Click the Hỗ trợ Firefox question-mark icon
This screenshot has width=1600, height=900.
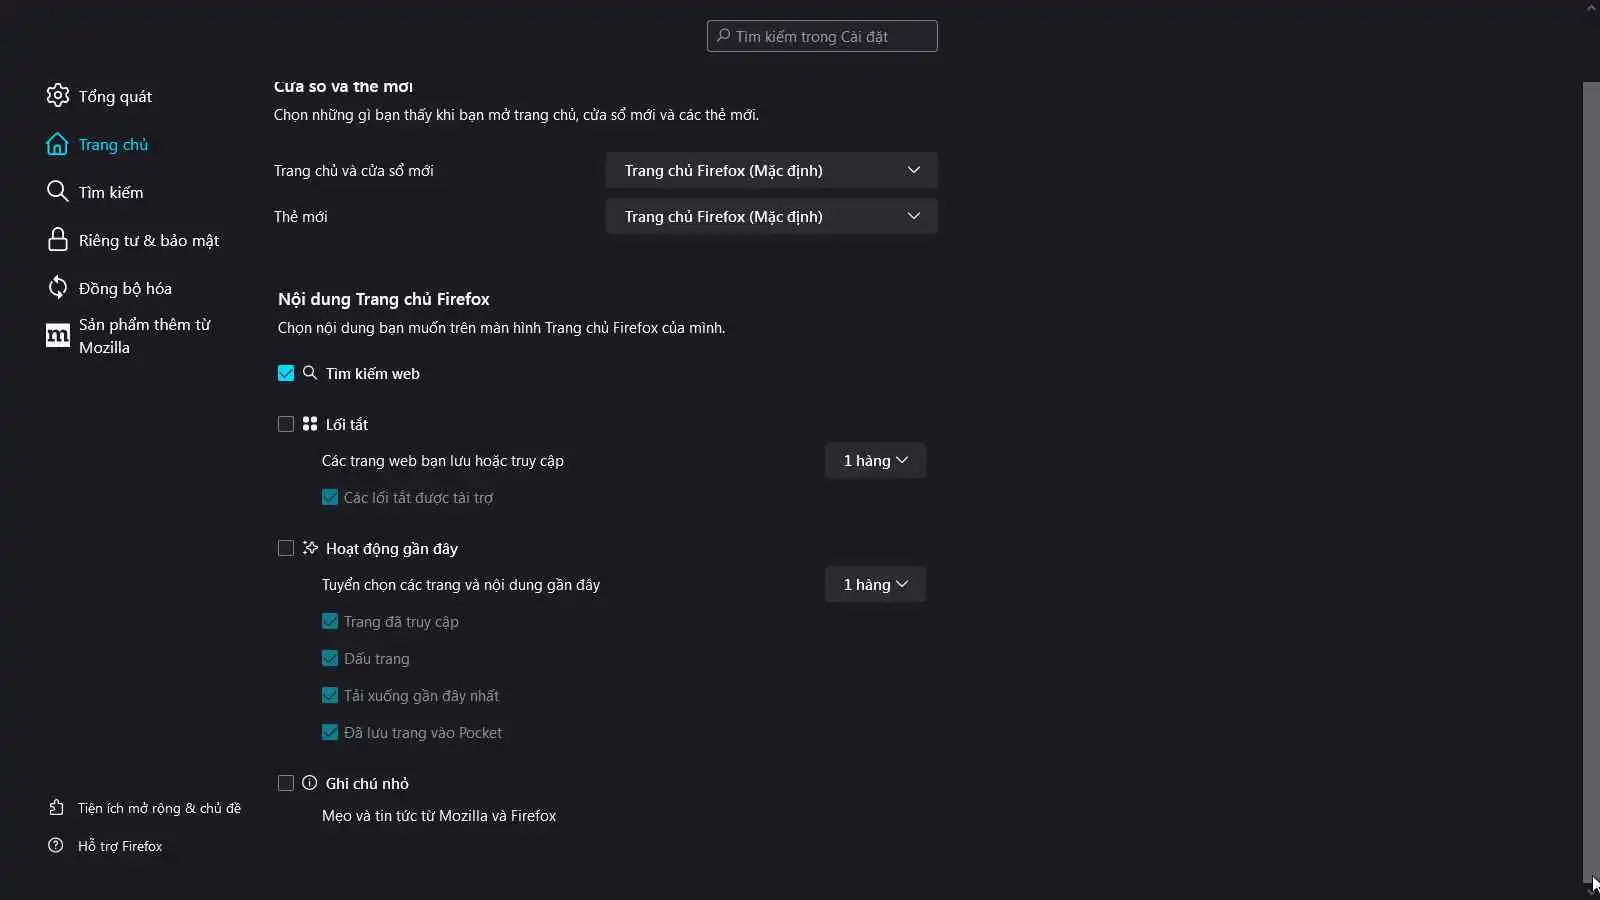click(x=56, y=846)
